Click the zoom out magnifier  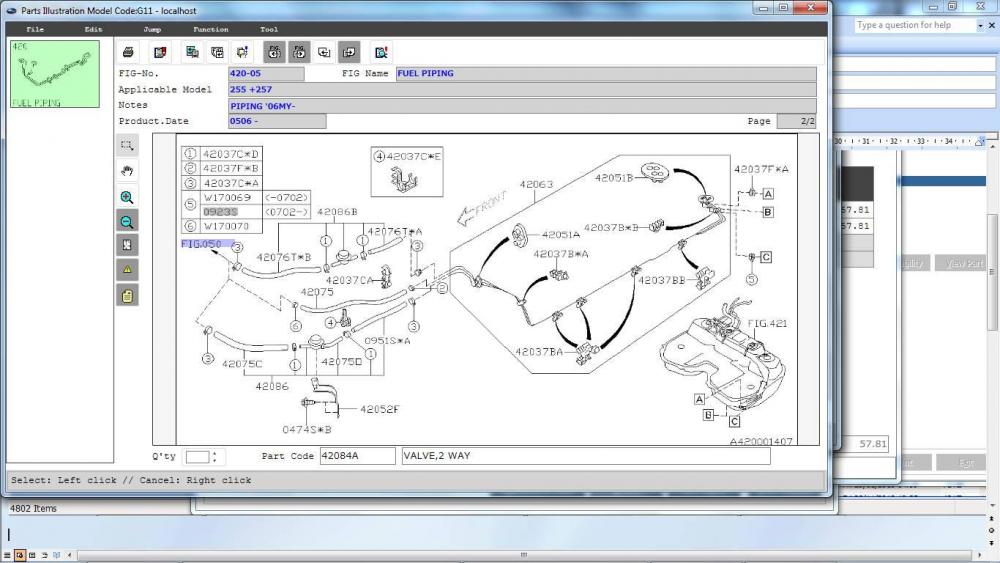pyautogui.click(x=127, y=221)
